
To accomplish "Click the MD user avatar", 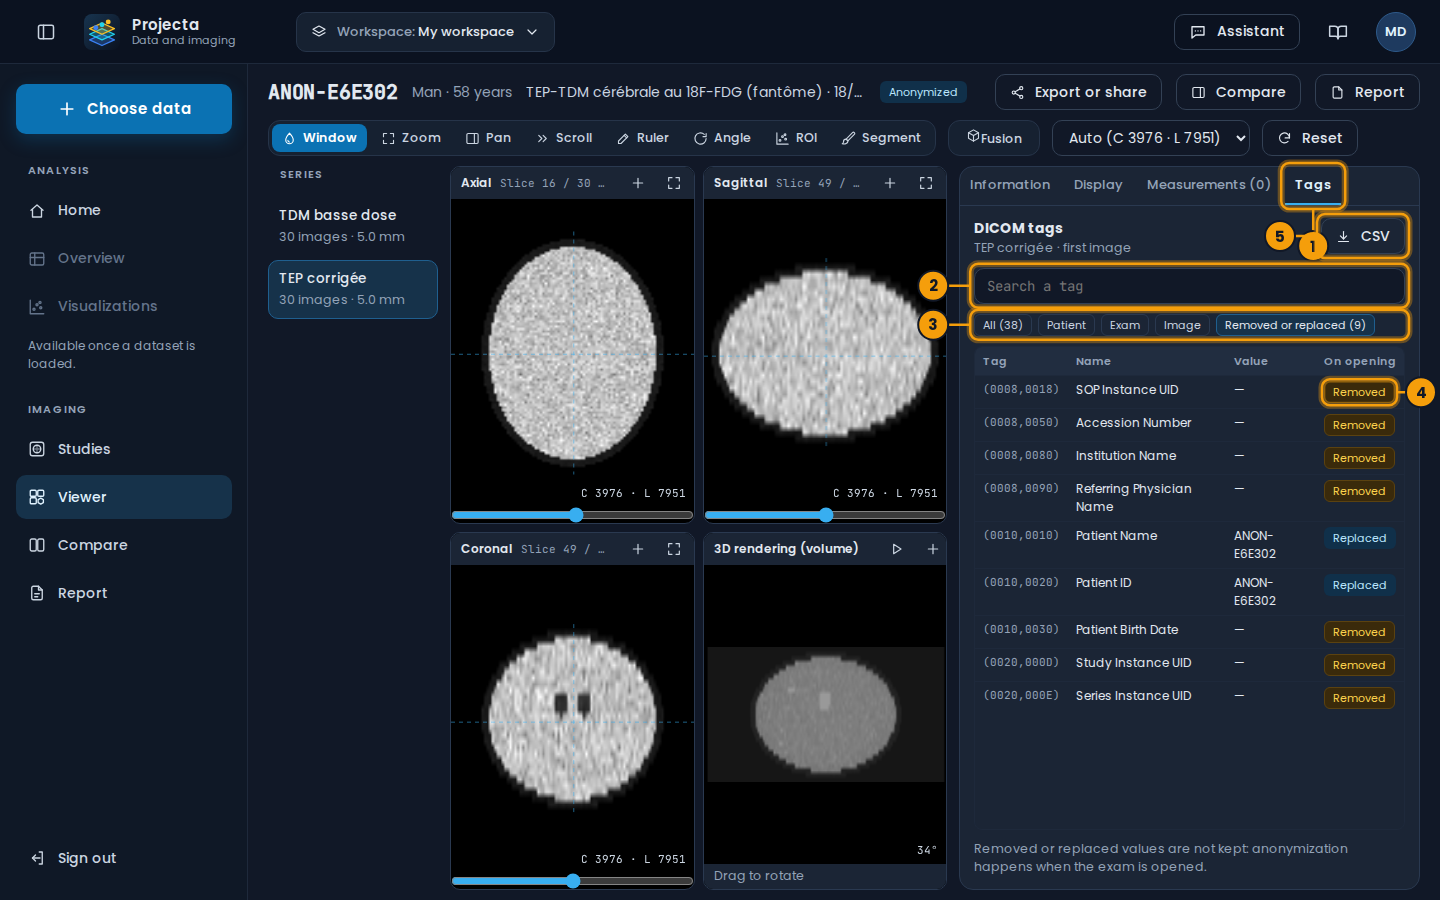I will 1396,32.
